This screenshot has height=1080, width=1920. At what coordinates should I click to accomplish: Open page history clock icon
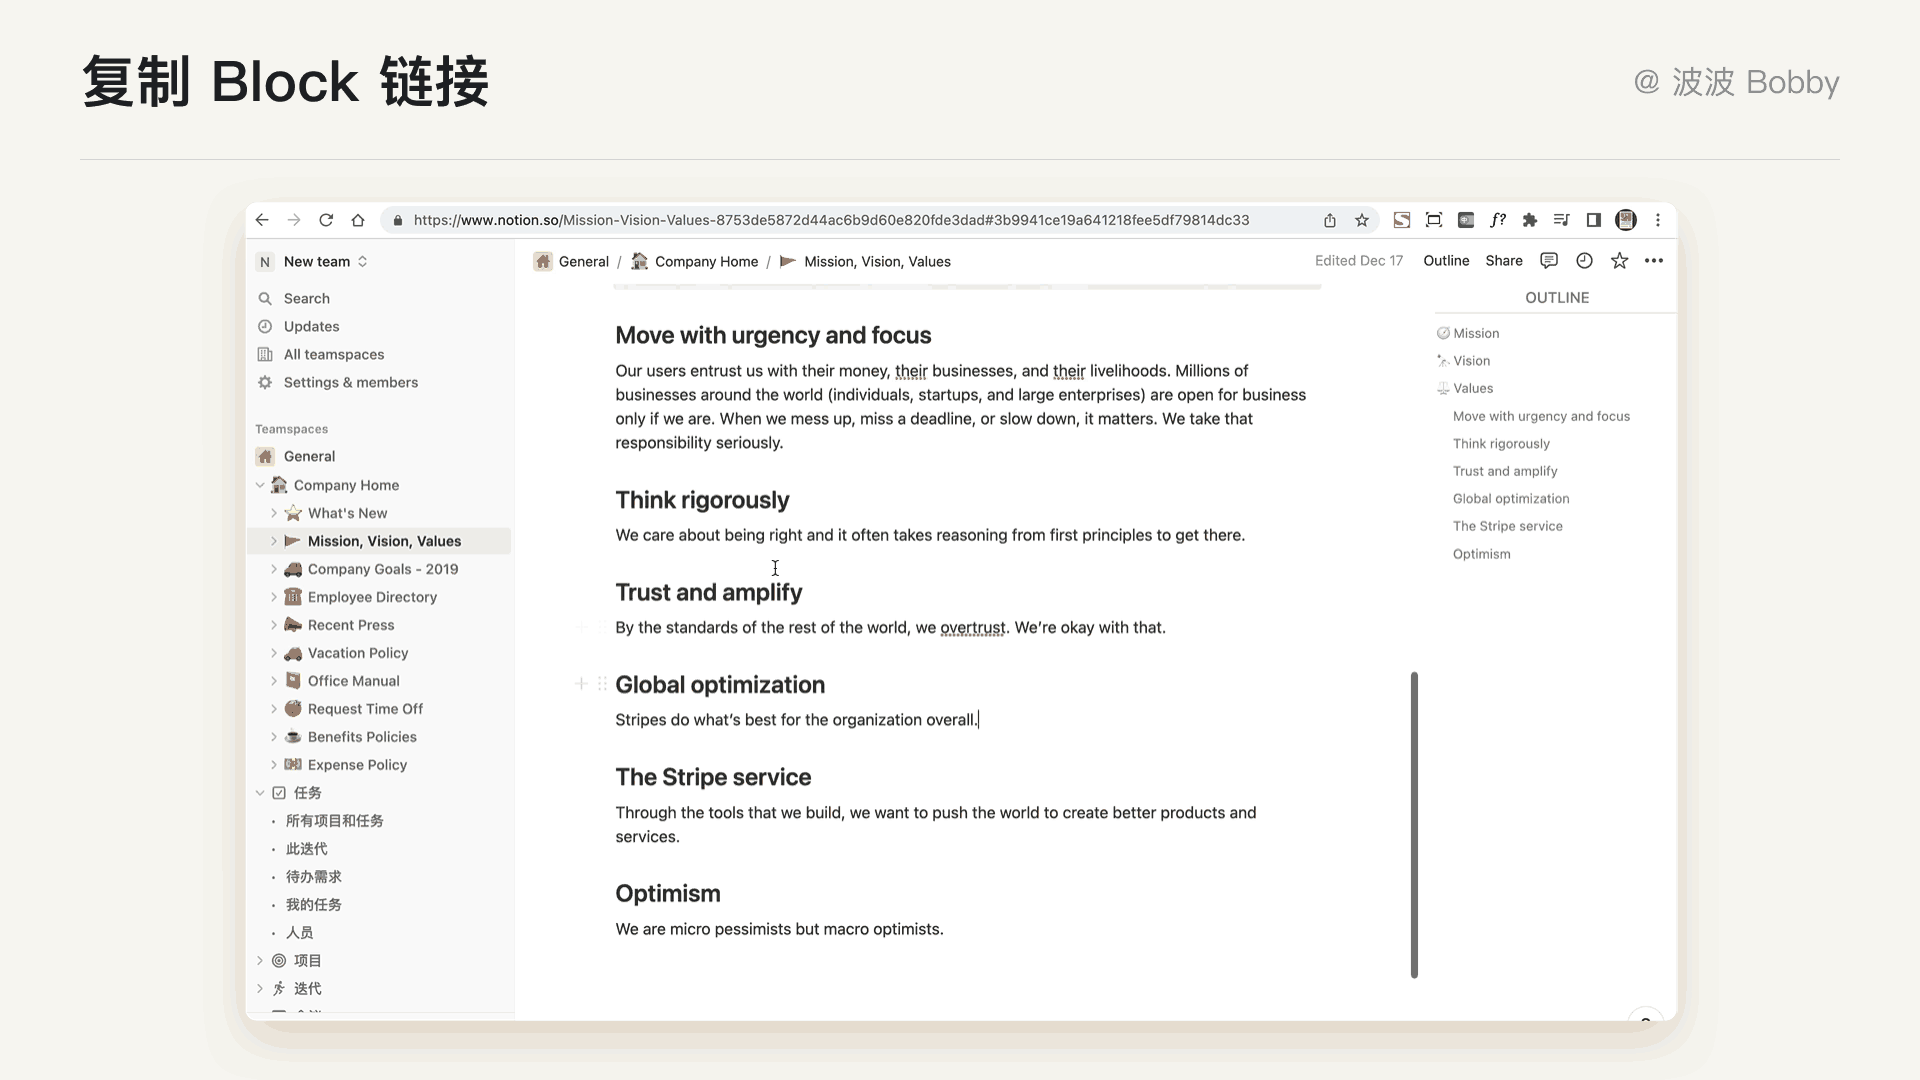click(x=1584, y=261)
